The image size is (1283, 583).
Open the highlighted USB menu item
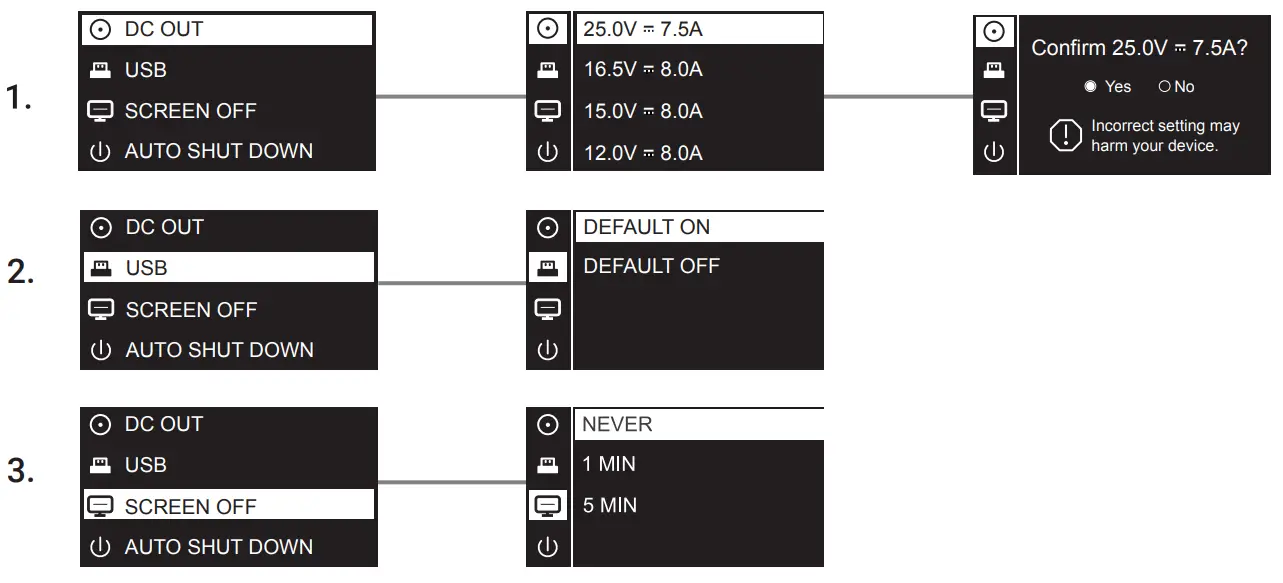pyautogui.click(x=228, y=268)
